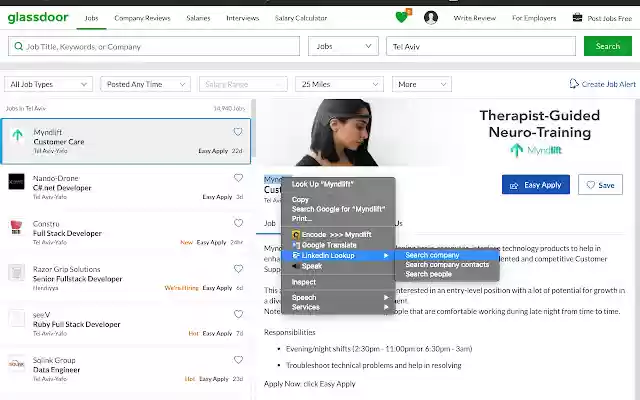Click the green Search button
This screenshot has height=400, width=640.
[x=608, y=46]
